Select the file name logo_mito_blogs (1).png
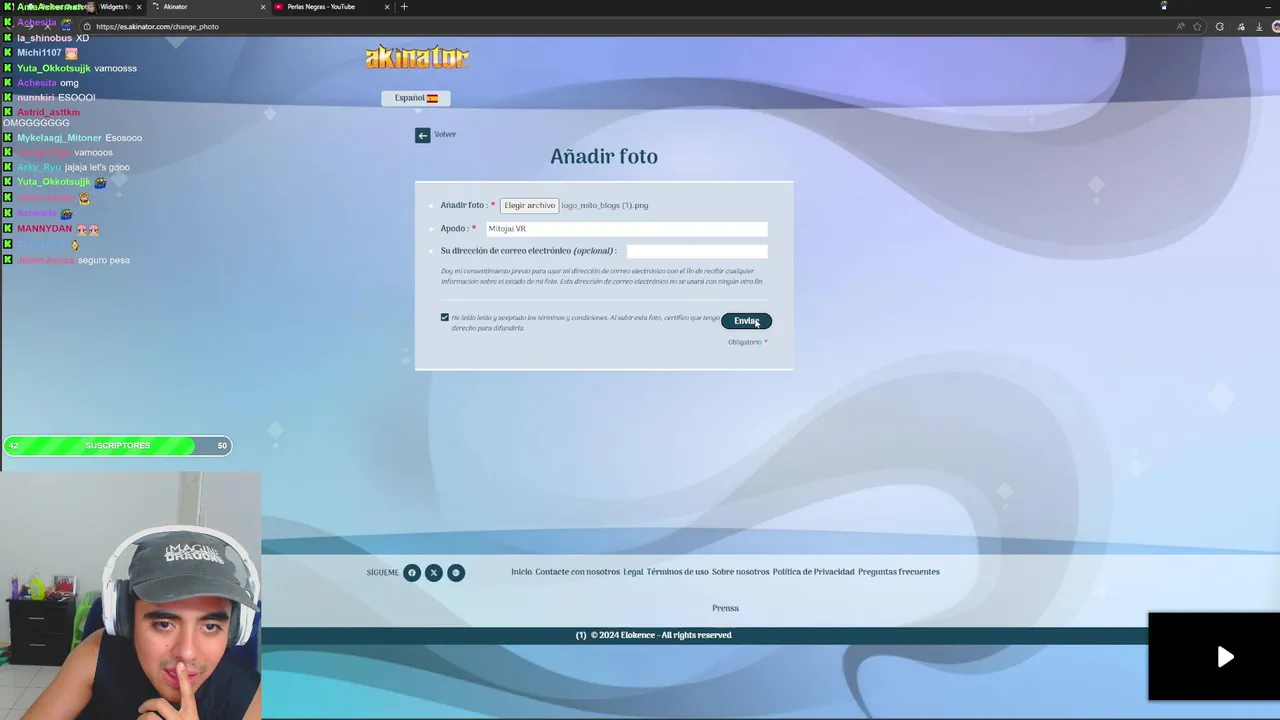Image resolution: width=1280 pixels, height=720 pixels. pyautogui.click(x=604, y=205)
